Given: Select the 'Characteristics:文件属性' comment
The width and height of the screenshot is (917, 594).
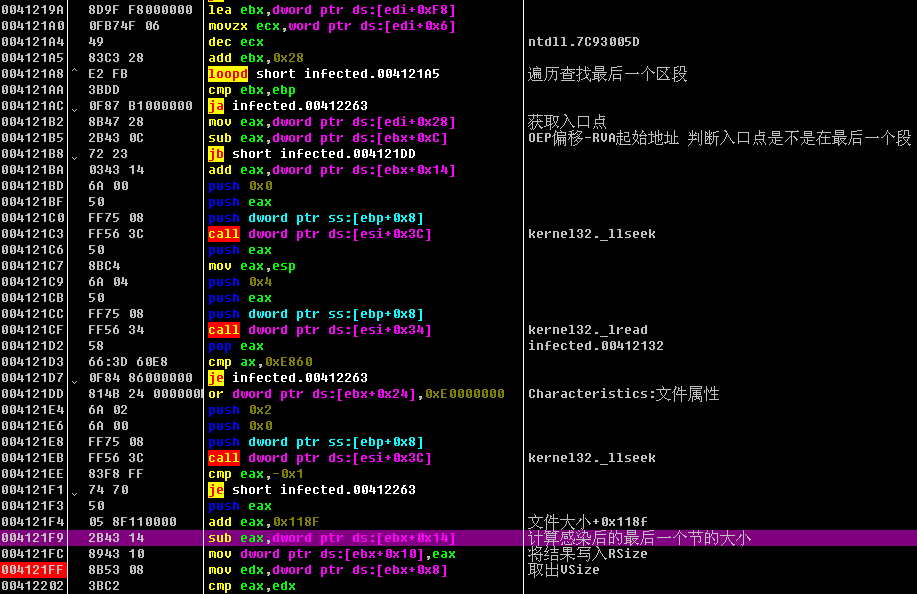Looking at the screenshot, I should [623, 394].
